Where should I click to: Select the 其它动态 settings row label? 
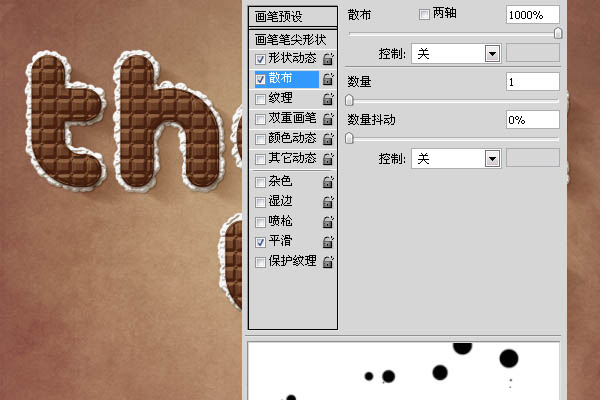click(292, 158)
